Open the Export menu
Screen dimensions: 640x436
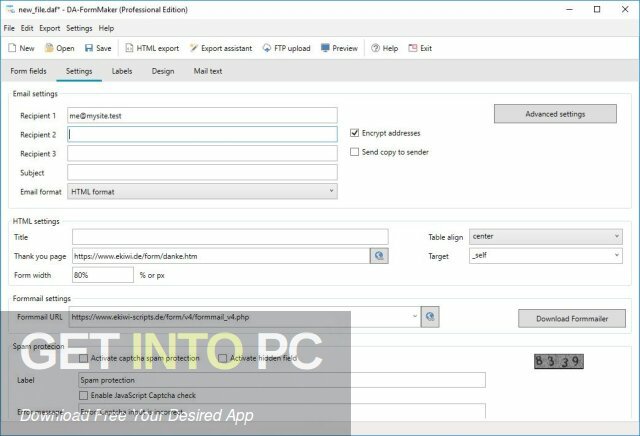(50, 28)
